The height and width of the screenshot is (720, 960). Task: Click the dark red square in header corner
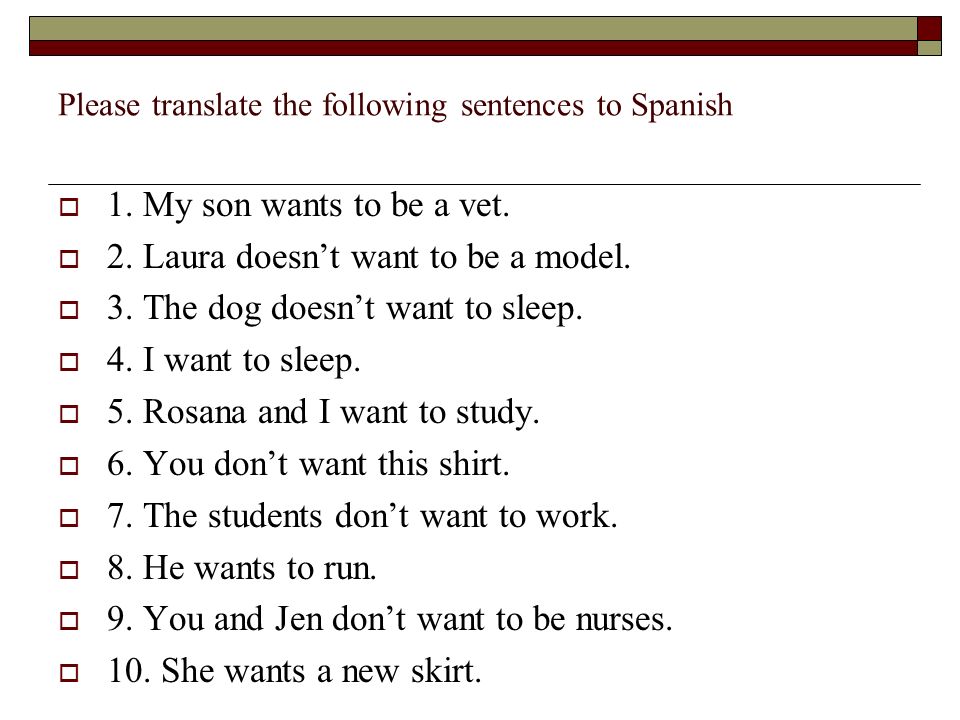(929, 29)
